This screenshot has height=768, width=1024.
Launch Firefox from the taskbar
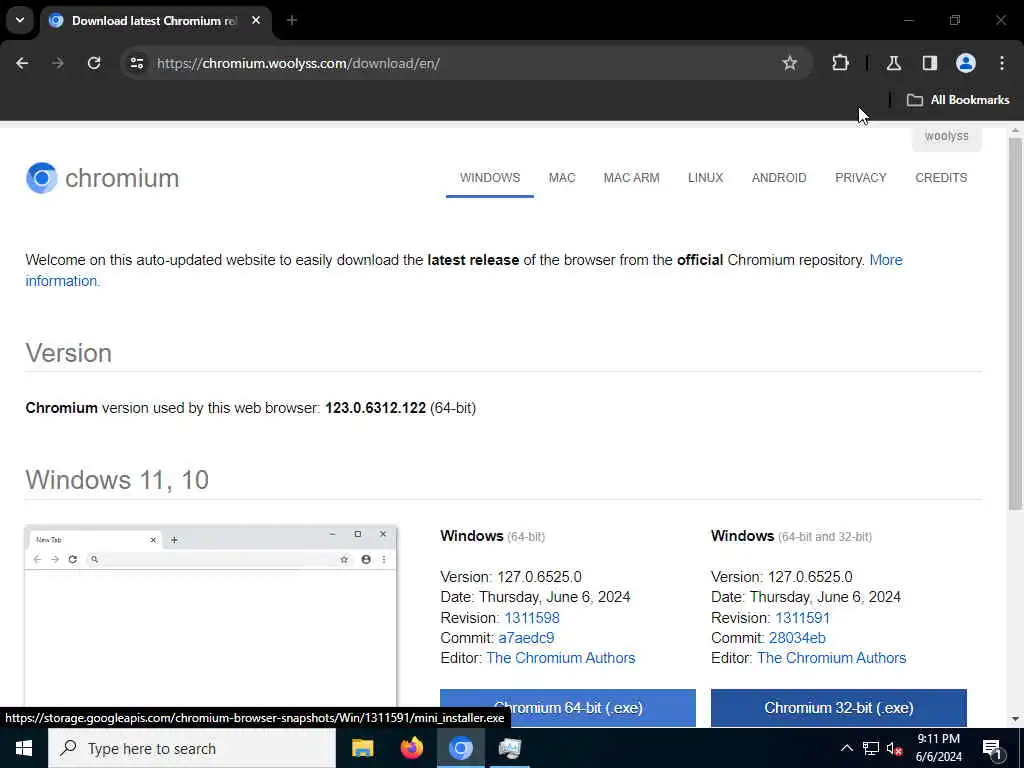[x=411, y=748]
